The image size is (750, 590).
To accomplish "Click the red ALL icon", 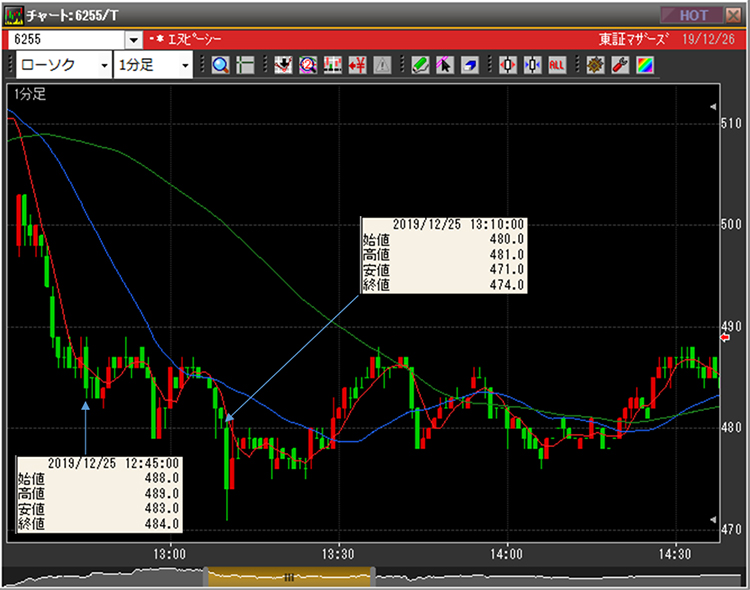I will (557, 65).
